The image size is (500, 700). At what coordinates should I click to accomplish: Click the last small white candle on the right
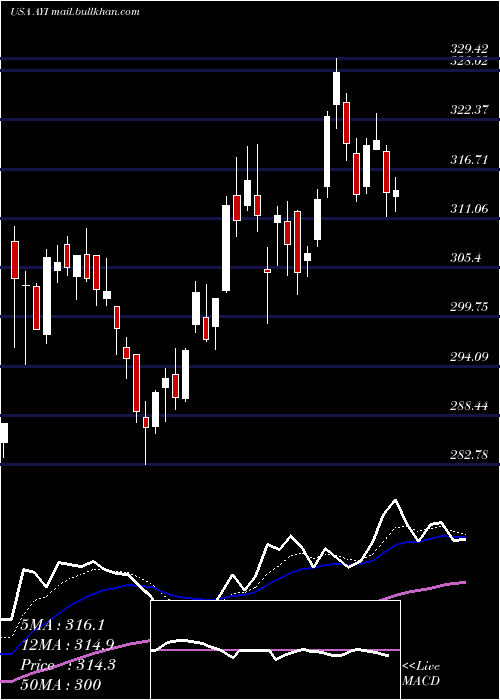(x=396, y=193)
